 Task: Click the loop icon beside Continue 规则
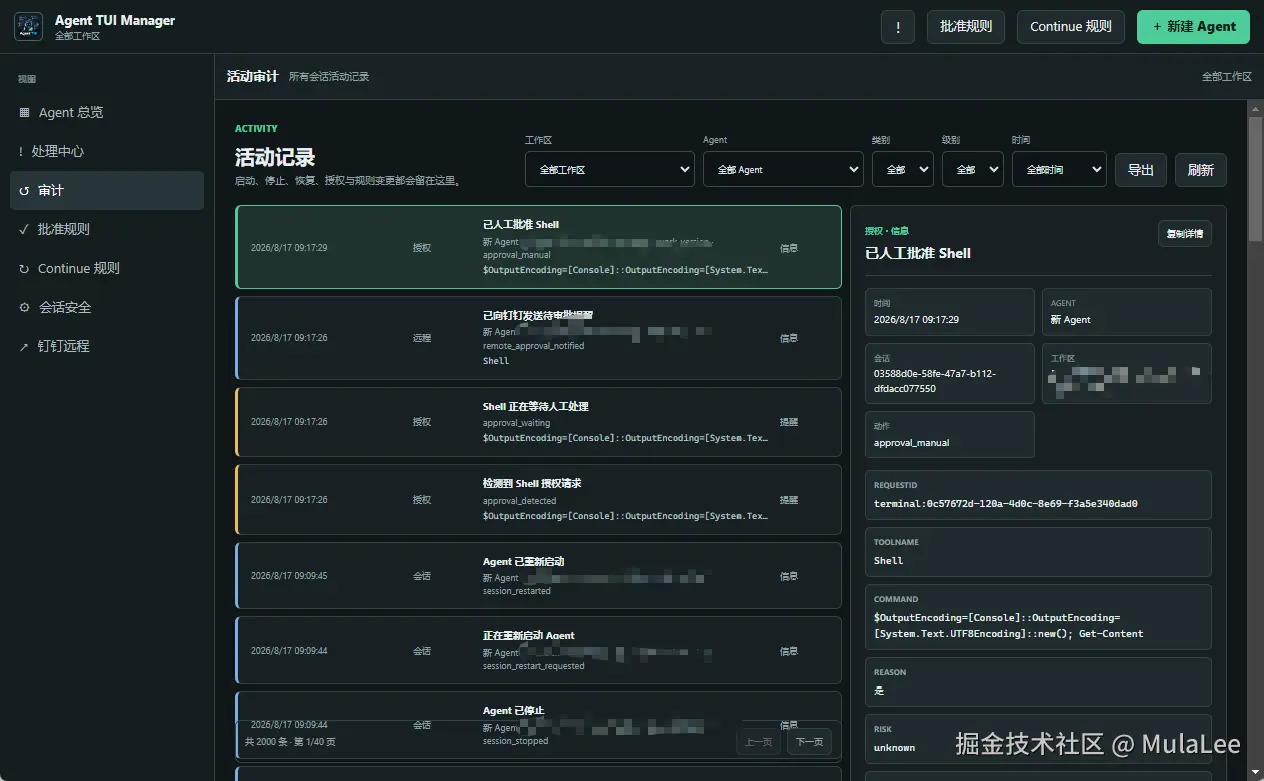tap(24, 268)
